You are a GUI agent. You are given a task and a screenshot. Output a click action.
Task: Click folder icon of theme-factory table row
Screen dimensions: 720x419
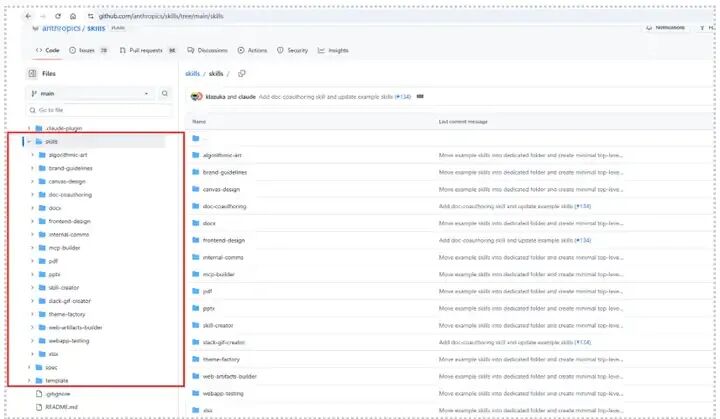(x=196, y=359)
